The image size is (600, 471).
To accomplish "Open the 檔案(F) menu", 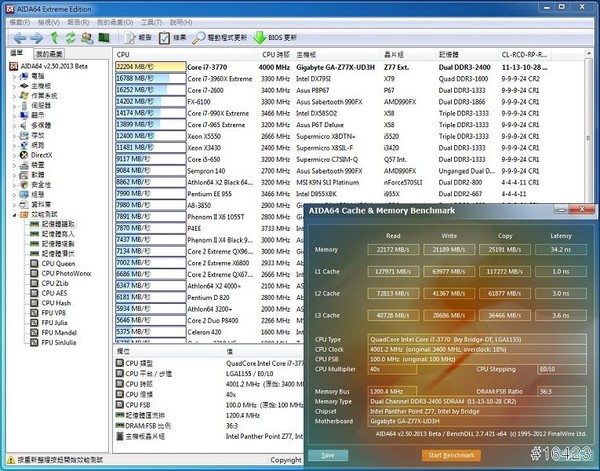I will pyautogui.click(x=19, y=20).
